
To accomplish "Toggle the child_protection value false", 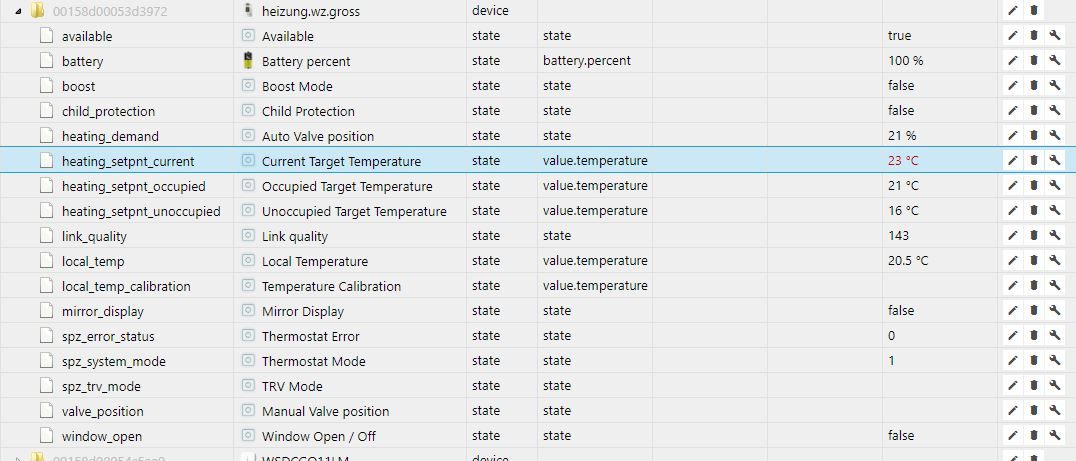I will click(x=900, y=111).
